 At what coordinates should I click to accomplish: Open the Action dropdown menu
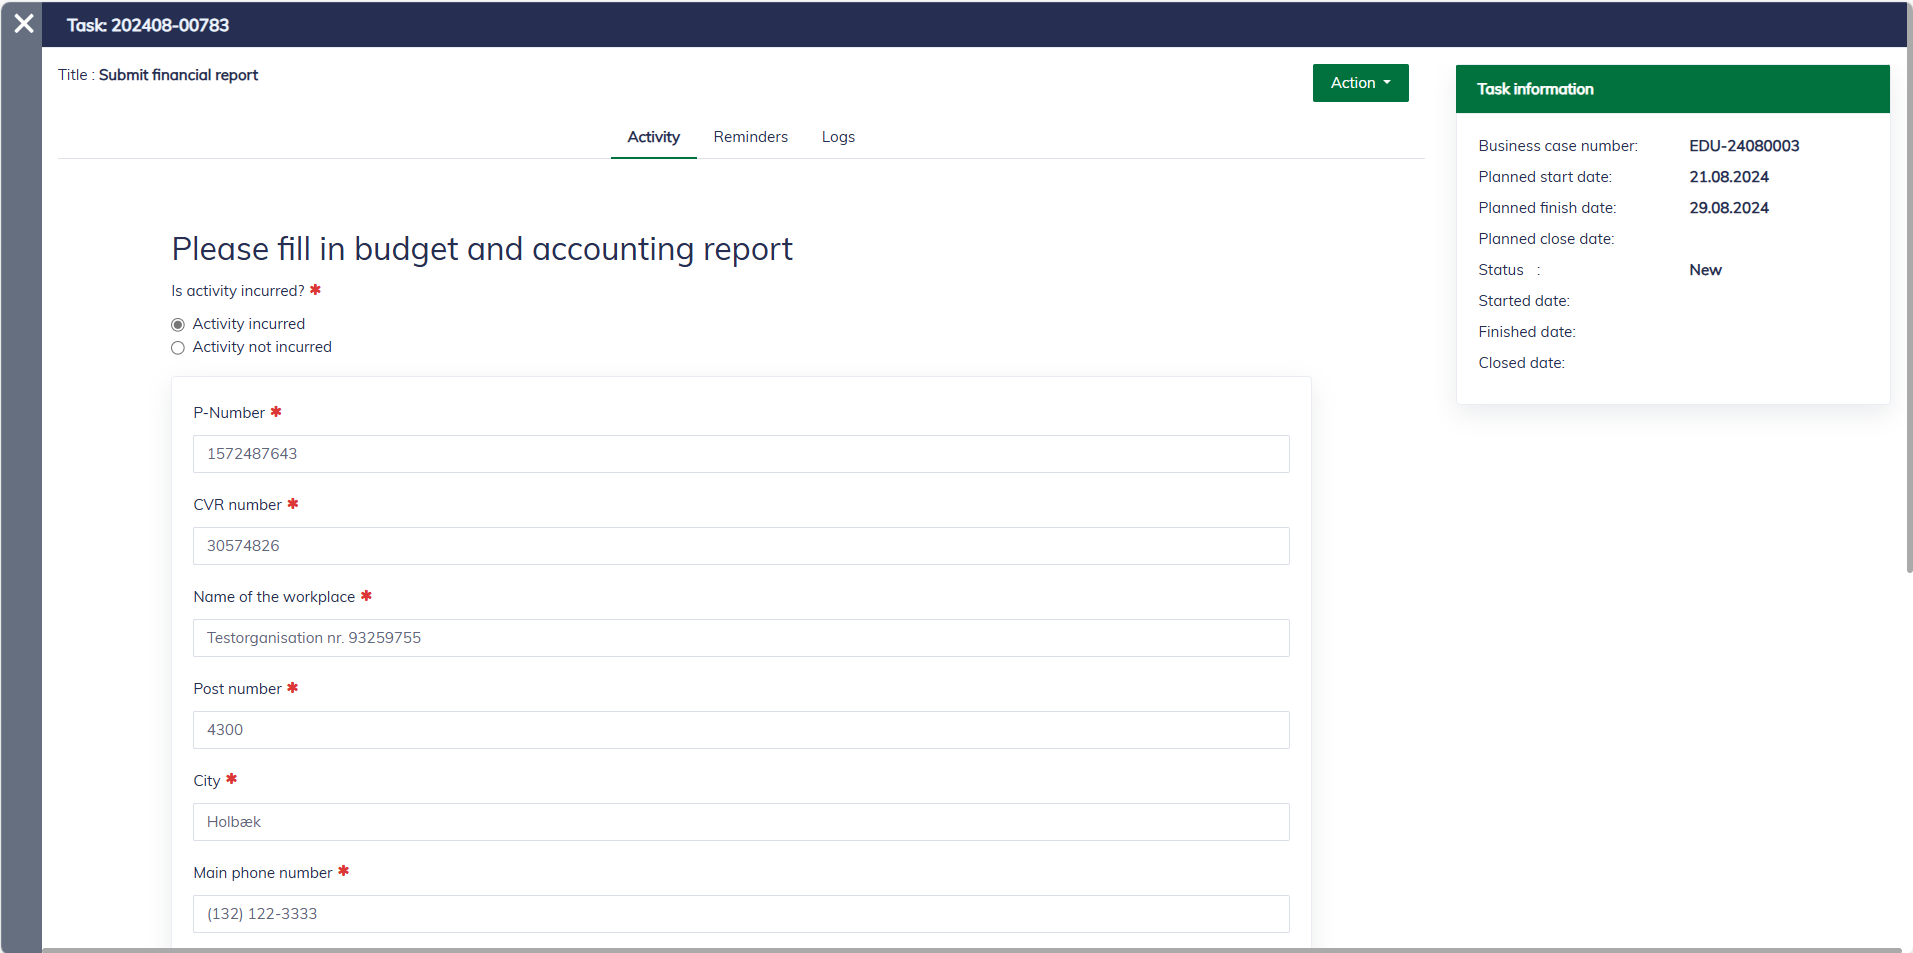(1360, 83)
